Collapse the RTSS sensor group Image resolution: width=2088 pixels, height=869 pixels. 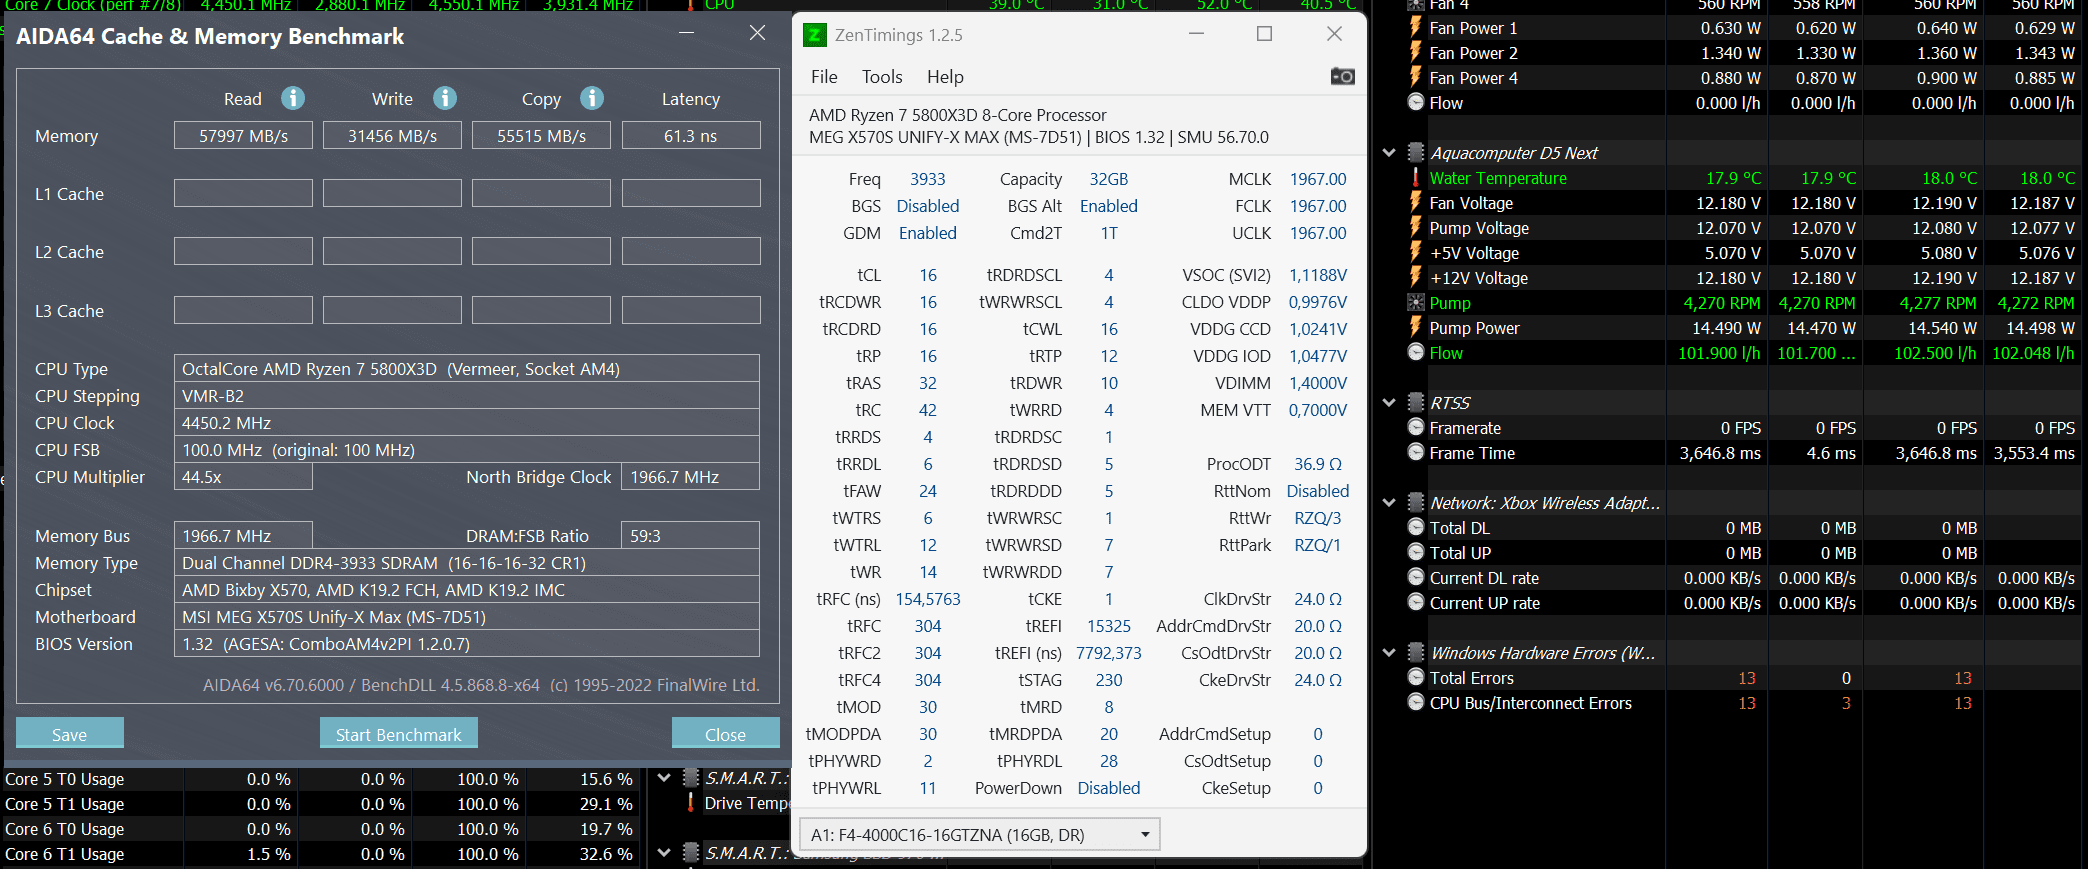[1389, 403]
